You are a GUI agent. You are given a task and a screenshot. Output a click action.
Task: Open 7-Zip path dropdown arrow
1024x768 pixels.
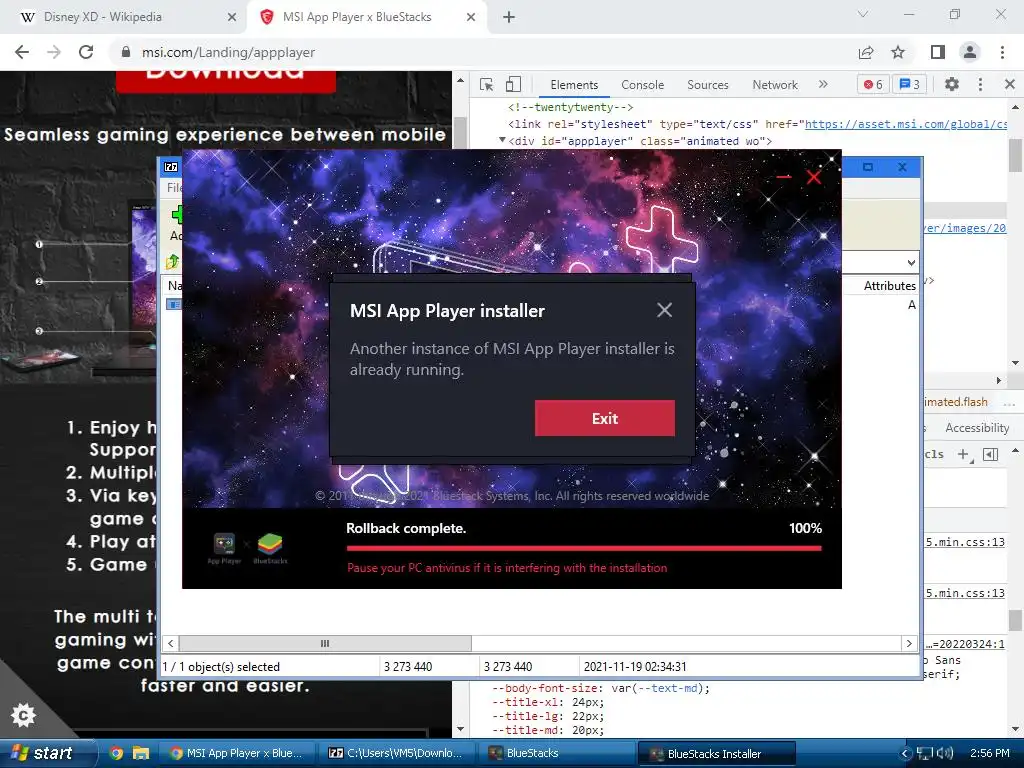pyautogui.click(x=911, y=263)
